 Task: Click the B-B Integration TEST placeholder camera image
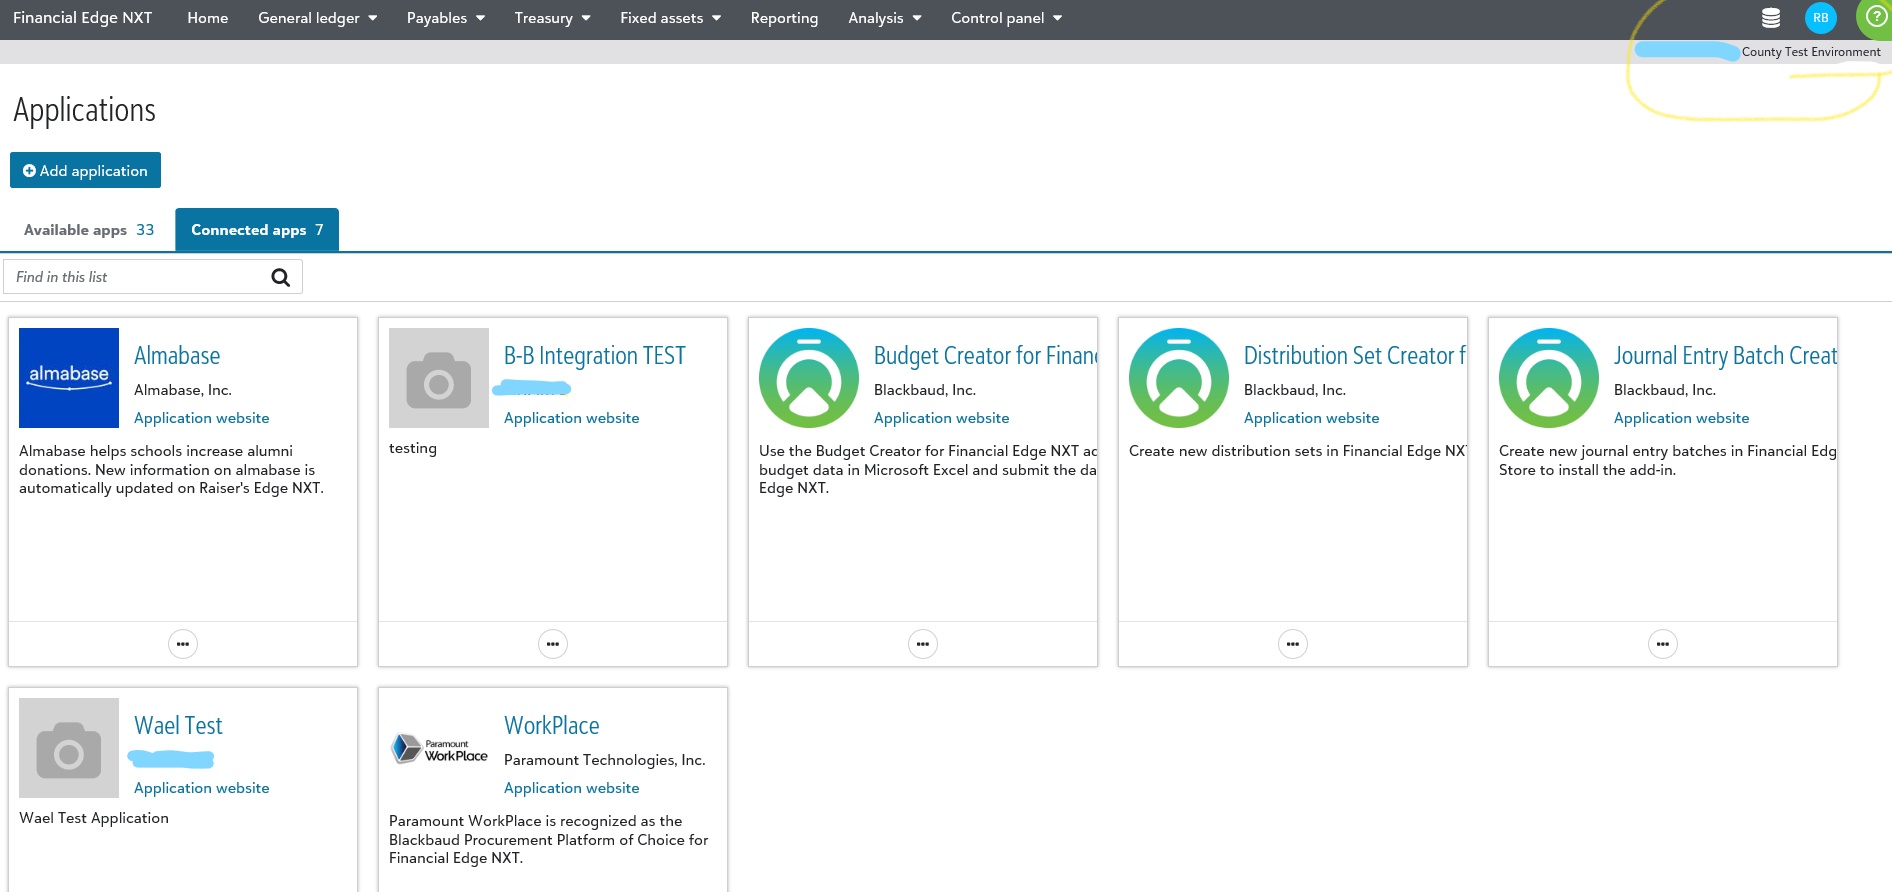point(439,378)
